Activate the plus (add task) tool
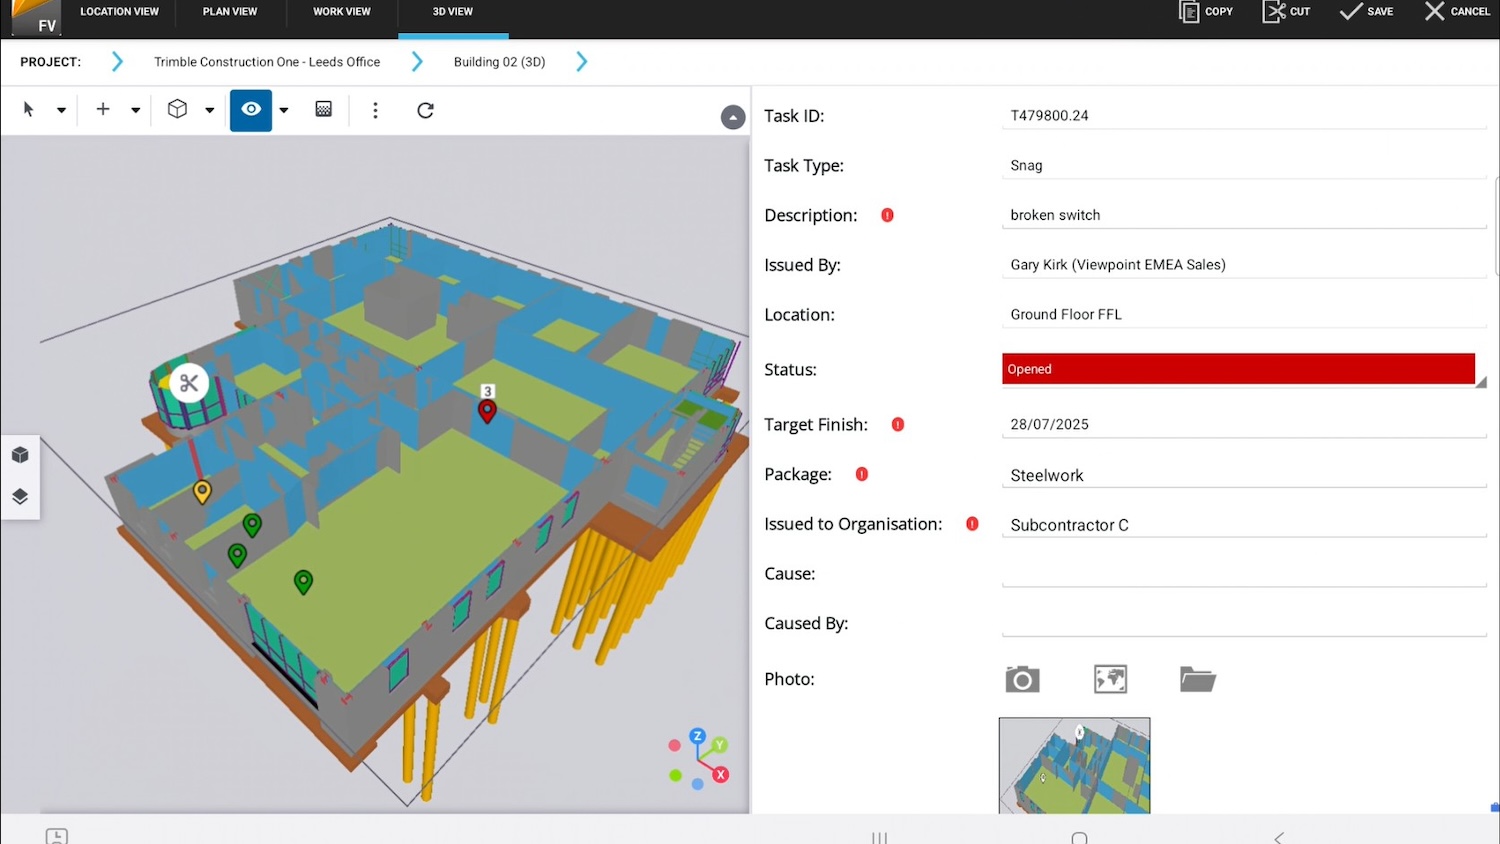 (102, 110)
